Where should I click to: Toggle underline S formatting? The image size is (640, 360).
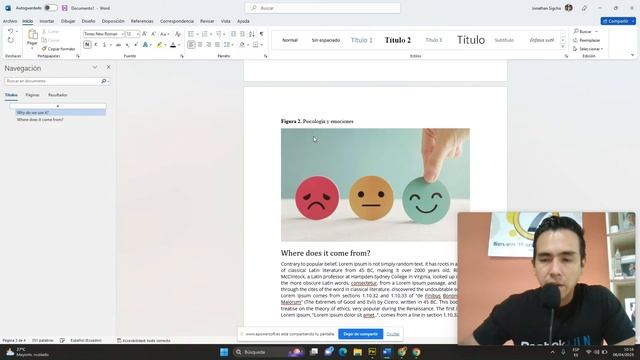[x=104, y=45]
